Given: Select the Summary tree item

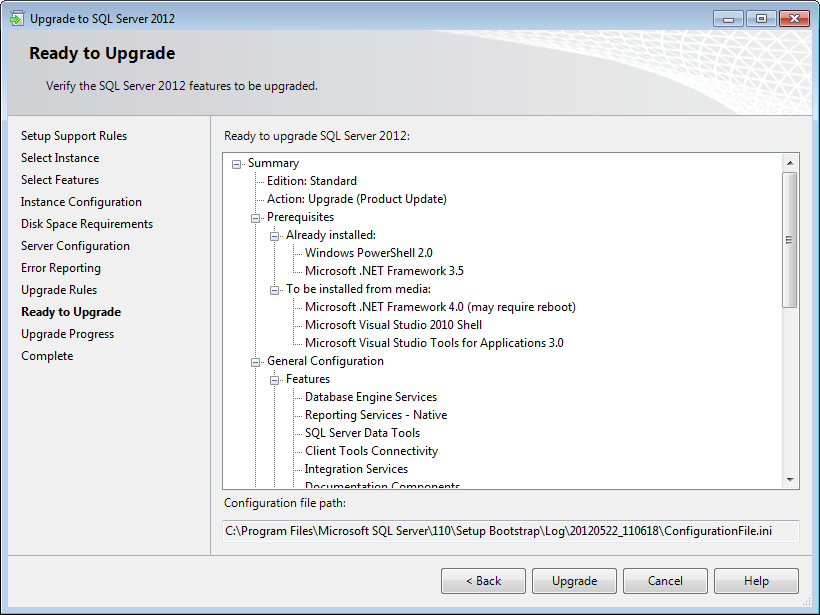Looking at the screenshot, I should pos(274,163).
